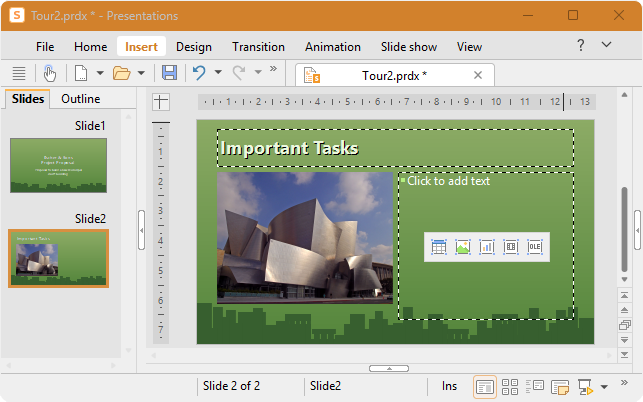Insert chart via placeholder chart icon

pos(487,247)
